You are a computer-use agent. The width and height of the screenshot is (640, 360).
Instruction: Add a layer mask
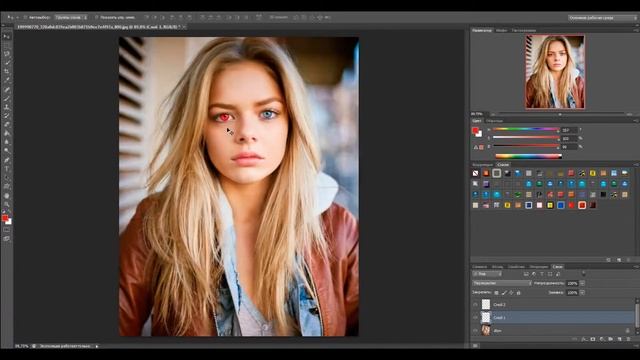coord(593,339)
